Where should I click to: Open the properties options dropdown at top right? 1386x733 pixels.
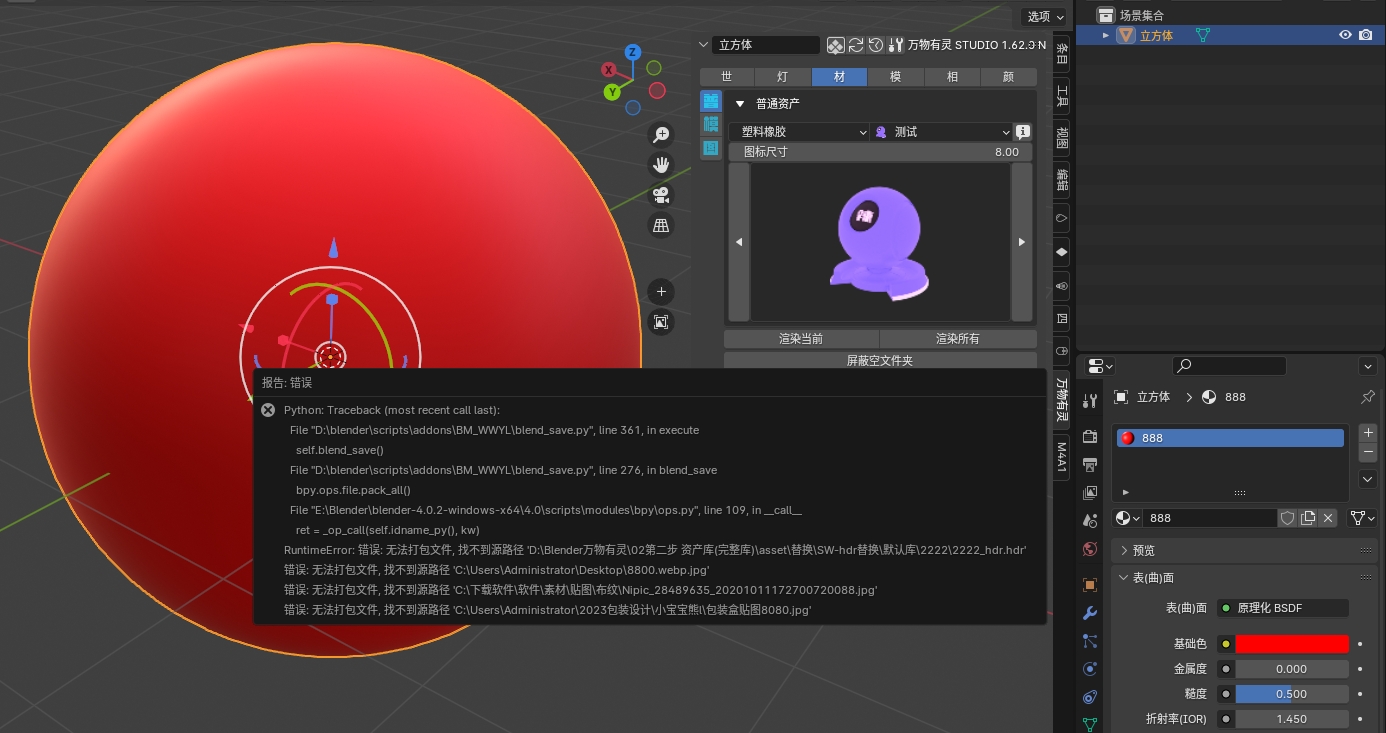pos(1367,366)
